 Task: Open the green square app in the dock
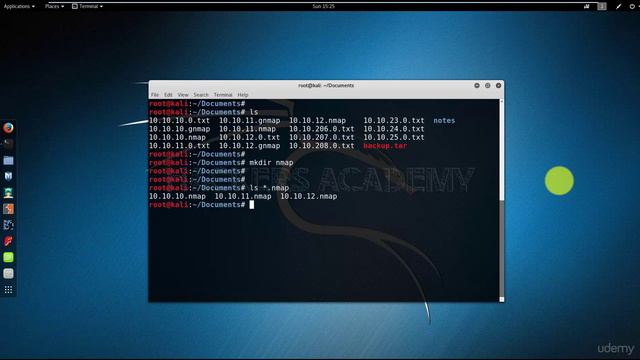point(8,257)
